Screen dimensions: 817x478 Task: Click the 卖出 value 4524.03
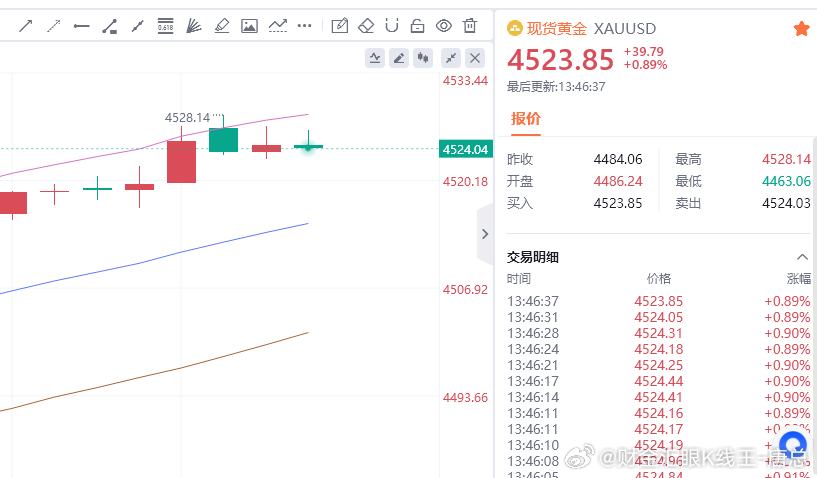point(786,203)
